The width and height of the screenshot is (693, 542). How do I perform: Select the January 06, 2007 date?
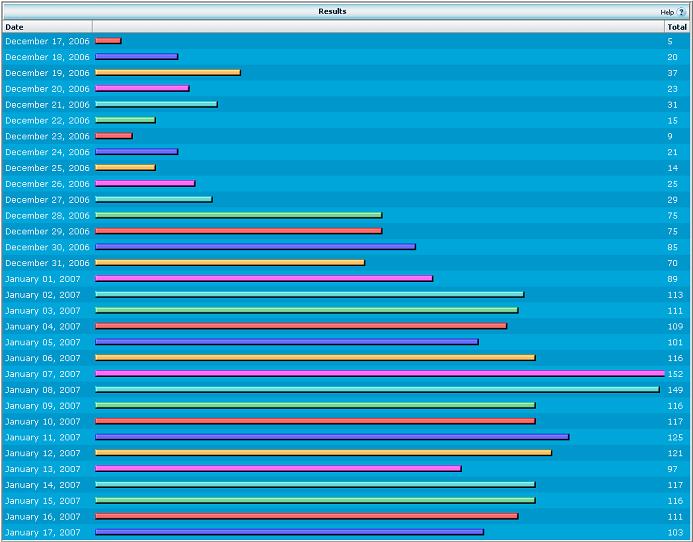[x=43, y=358]
